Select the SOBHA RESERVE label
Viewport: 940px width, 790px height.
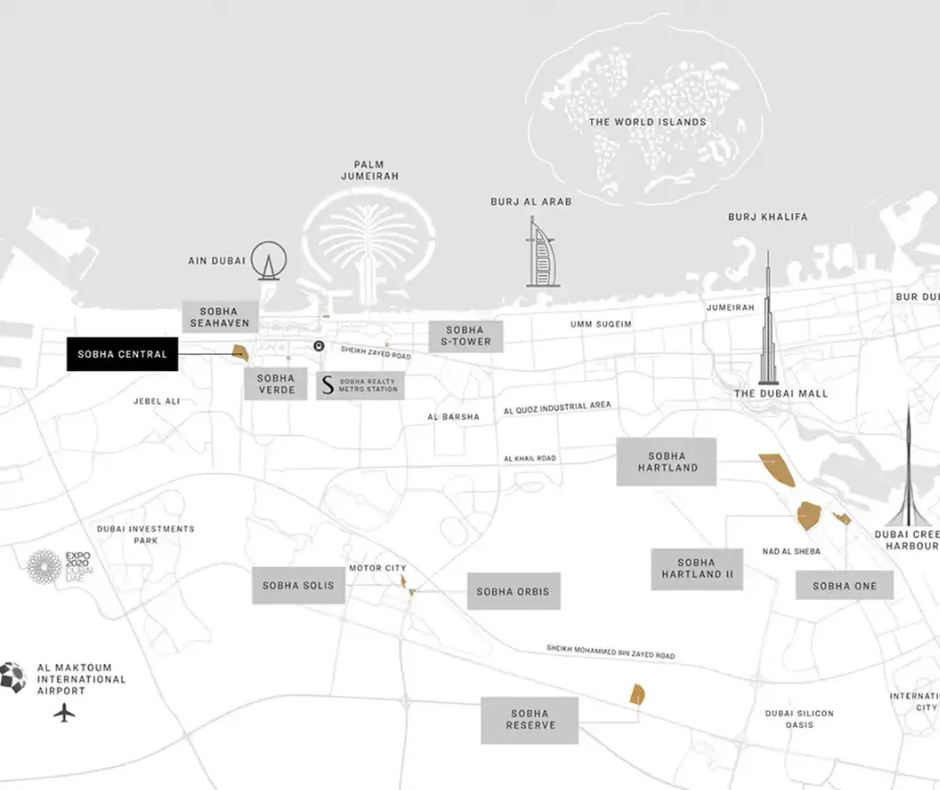(x=530, y=719)
